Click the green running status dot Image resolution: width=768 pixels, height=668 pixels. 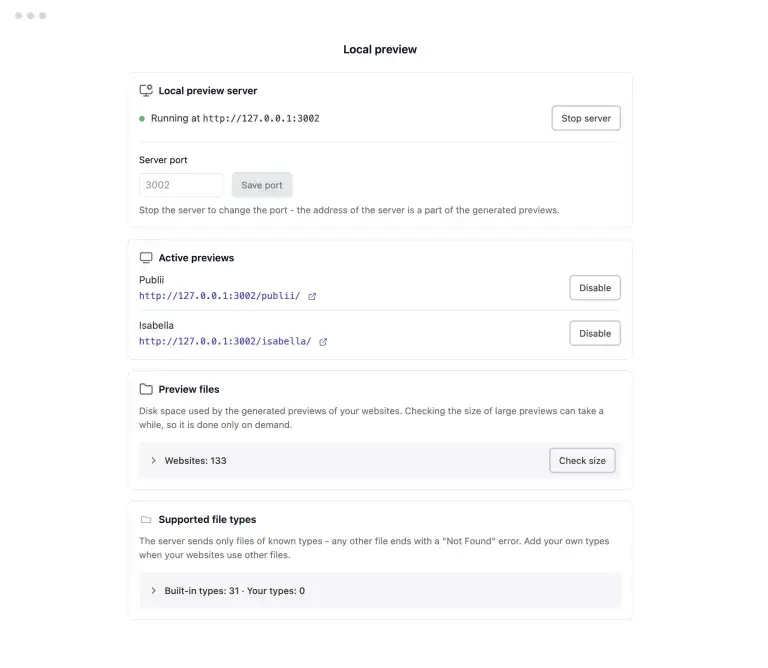click(142, 119)
